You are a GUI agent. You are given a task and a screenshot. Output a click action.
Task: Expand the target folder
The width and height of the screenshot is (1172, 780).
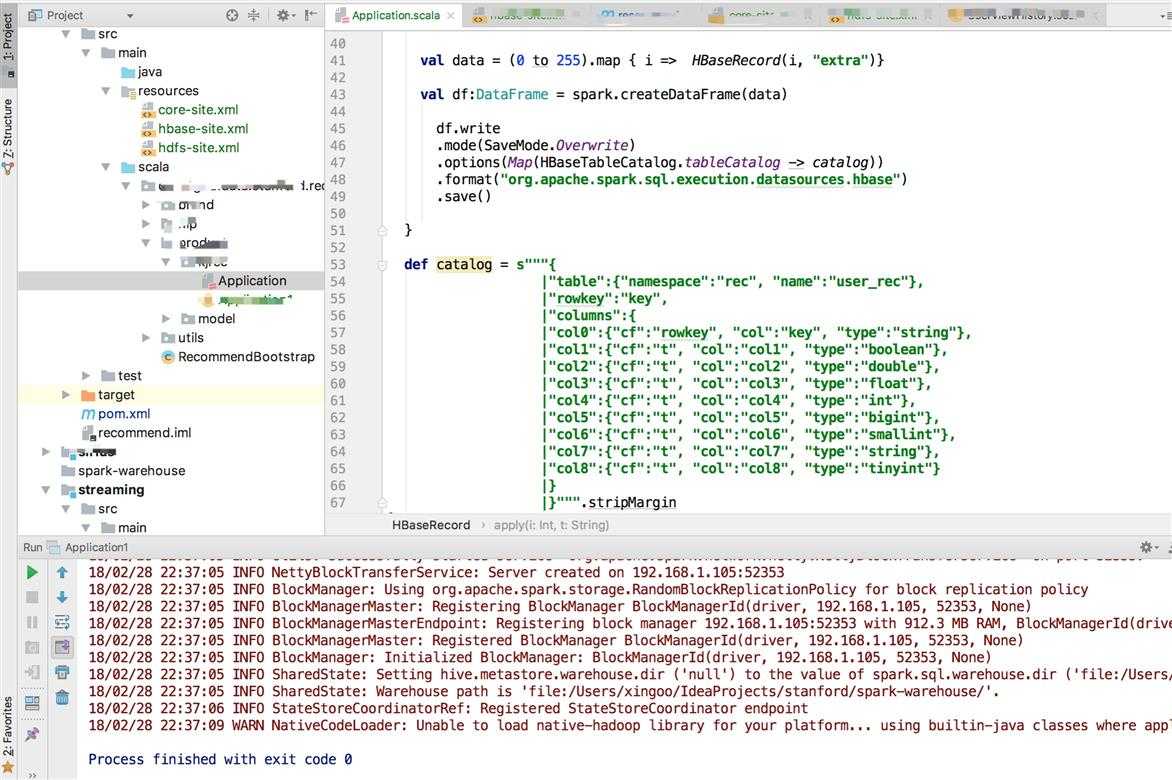(x=66, y=394)
